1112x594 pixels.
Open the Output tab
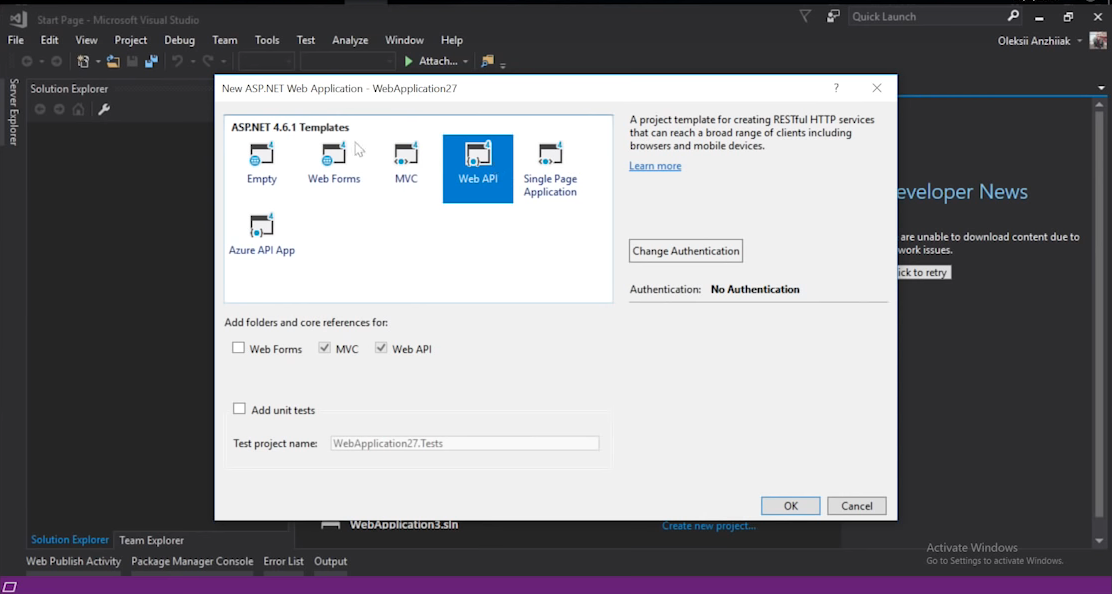[330, 561]
